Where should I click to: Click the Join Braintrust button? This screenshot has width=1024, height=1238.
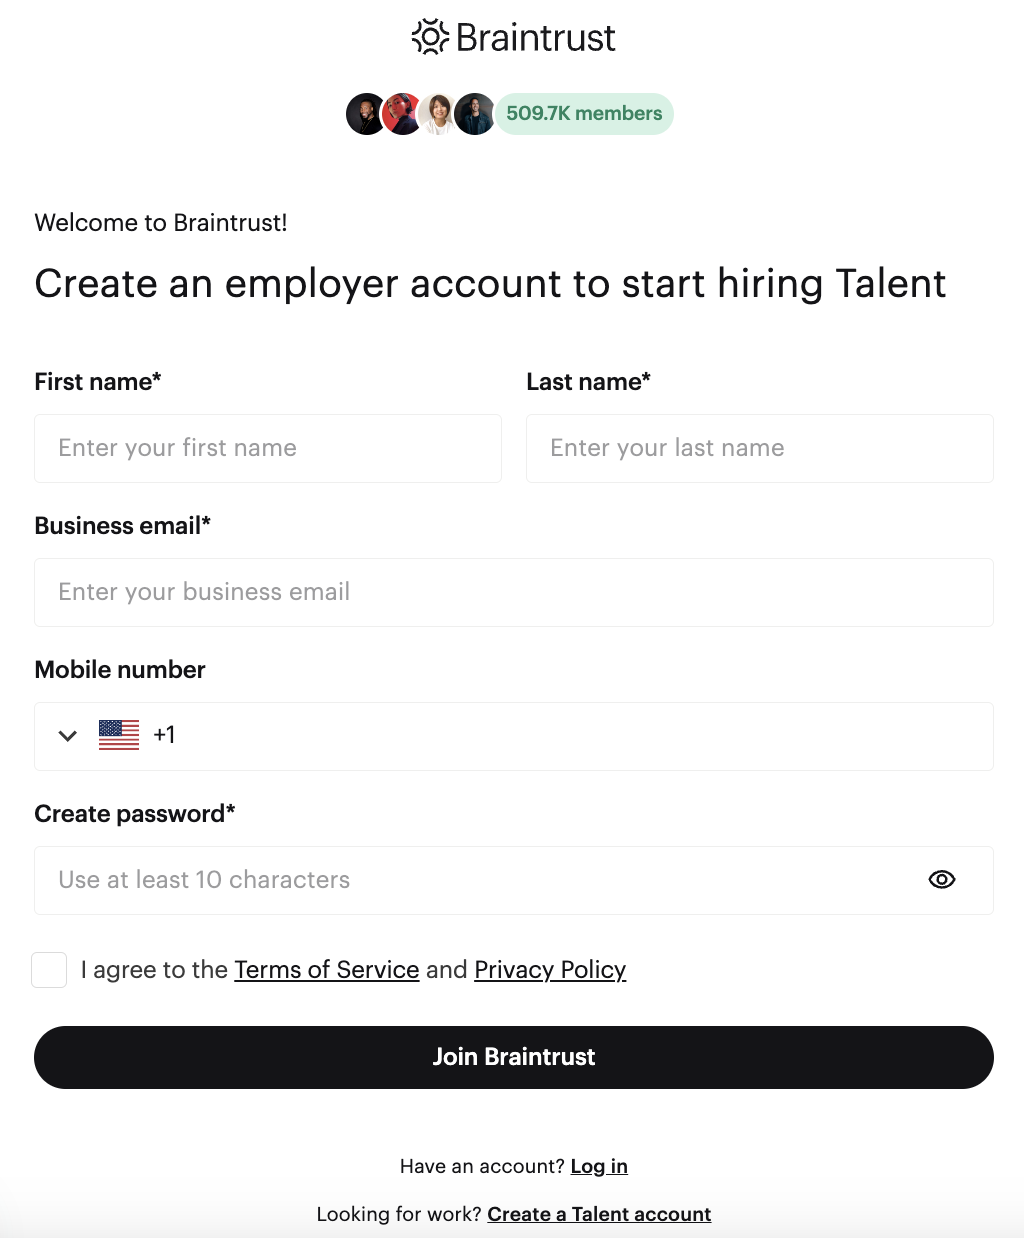tap(514, 1057)
